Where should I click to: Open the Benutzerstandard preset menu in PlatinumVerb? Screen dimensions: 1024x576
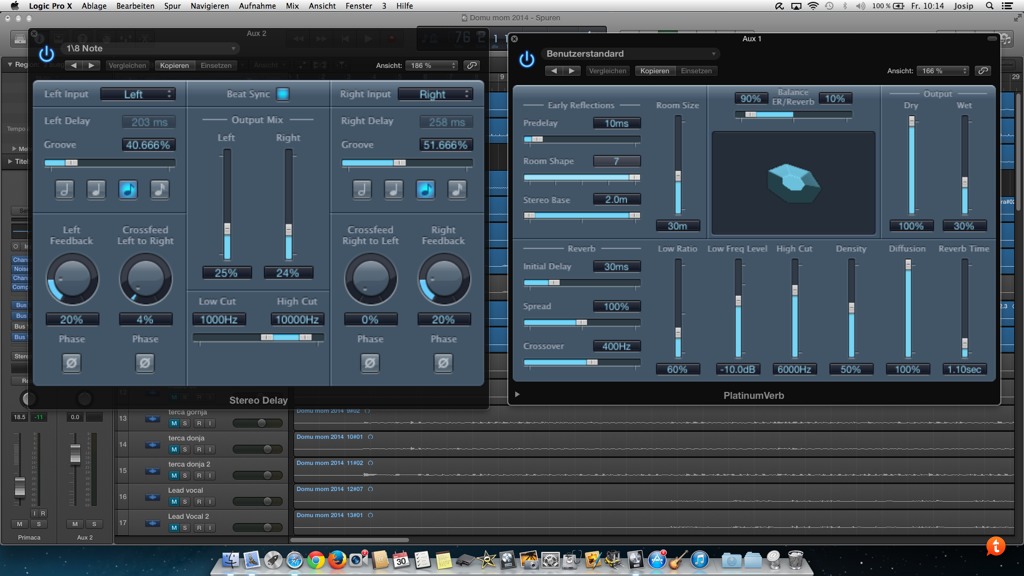[x=631, y=54]
